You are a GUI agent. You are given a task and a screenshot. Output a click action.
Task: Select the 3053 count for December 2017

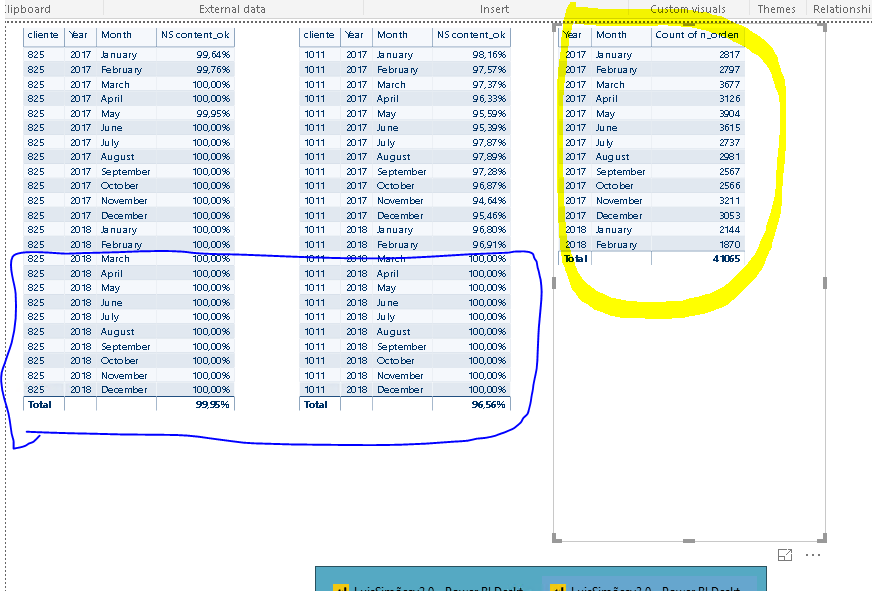pos(729,215)
